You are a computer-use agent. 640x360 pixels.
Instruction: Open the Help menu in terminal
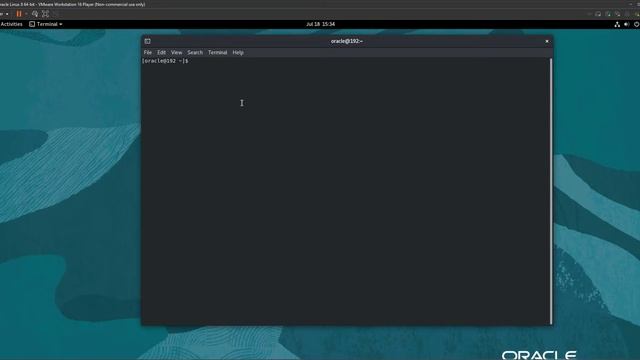coord(238,52)
